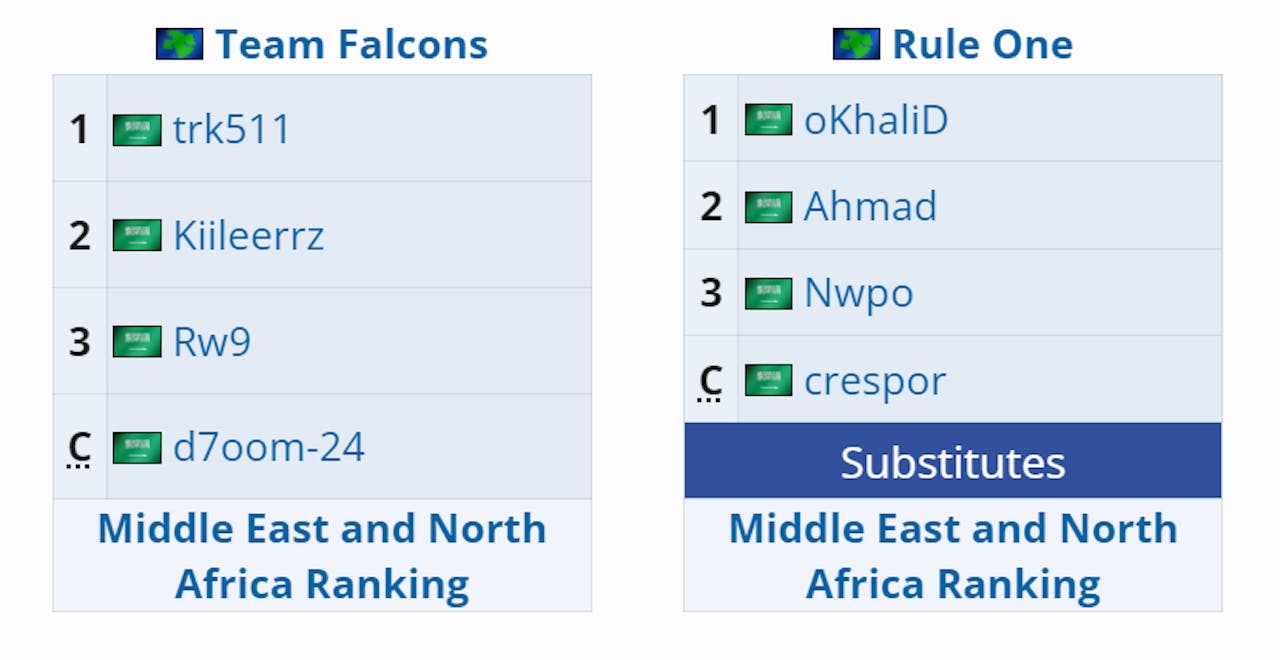This screenshot has width=1280, height=660.
Task: Click the flag icon beside Rw9
Action: 137,342
